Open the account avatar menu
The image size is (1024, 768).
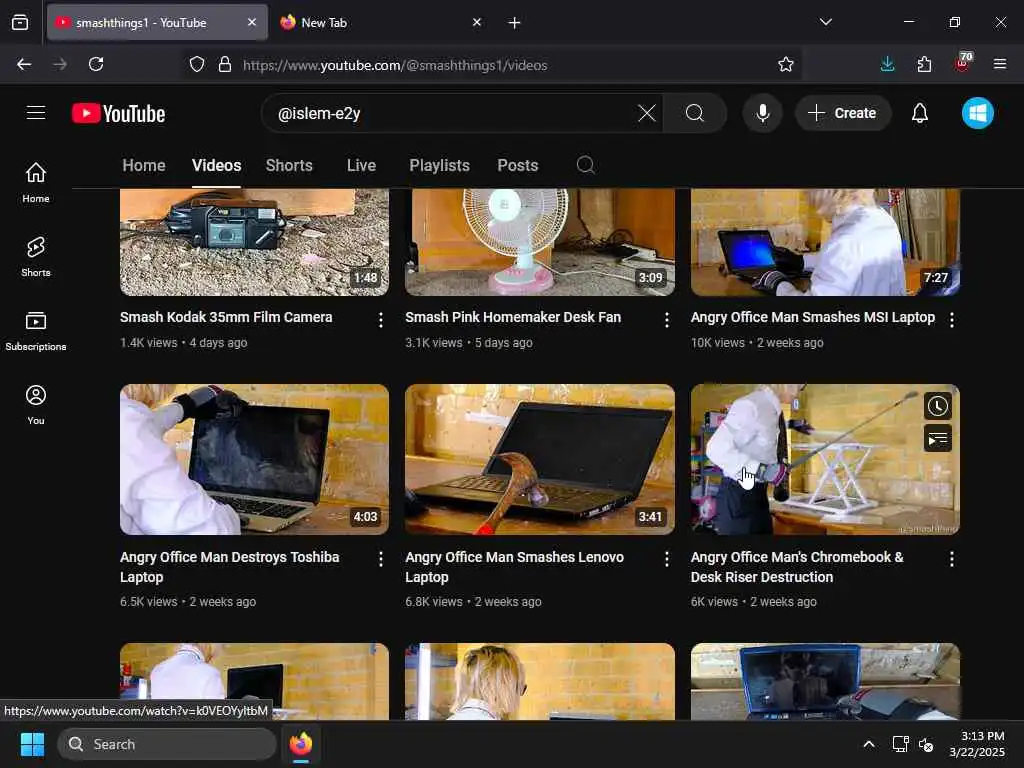(x=978, y=113)
